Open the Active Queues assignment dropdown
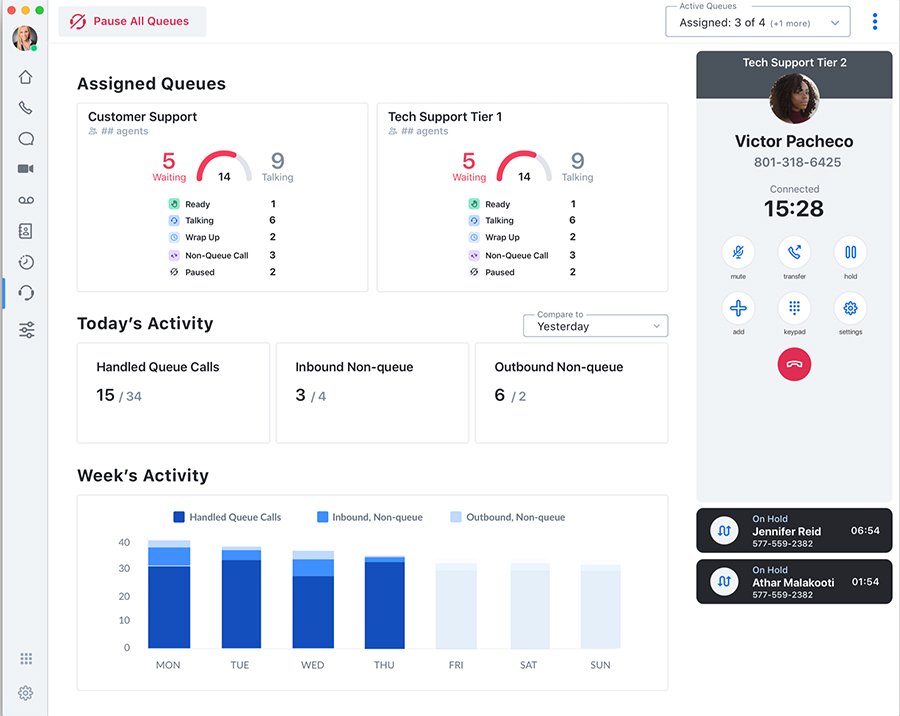 [757, 20]
